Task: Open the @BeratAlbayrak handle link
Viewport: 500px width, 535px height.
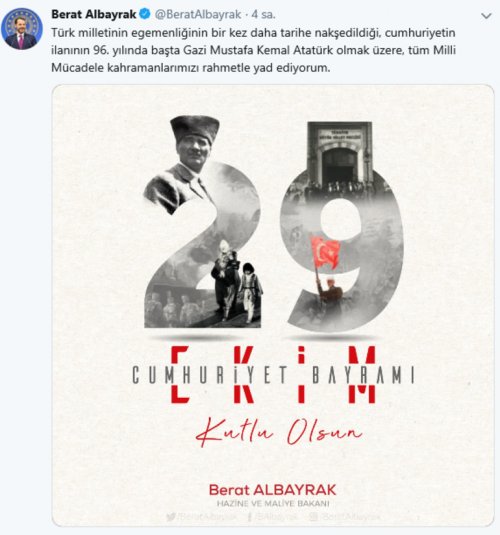Action: pyautogui.click(x=198, y=14)
